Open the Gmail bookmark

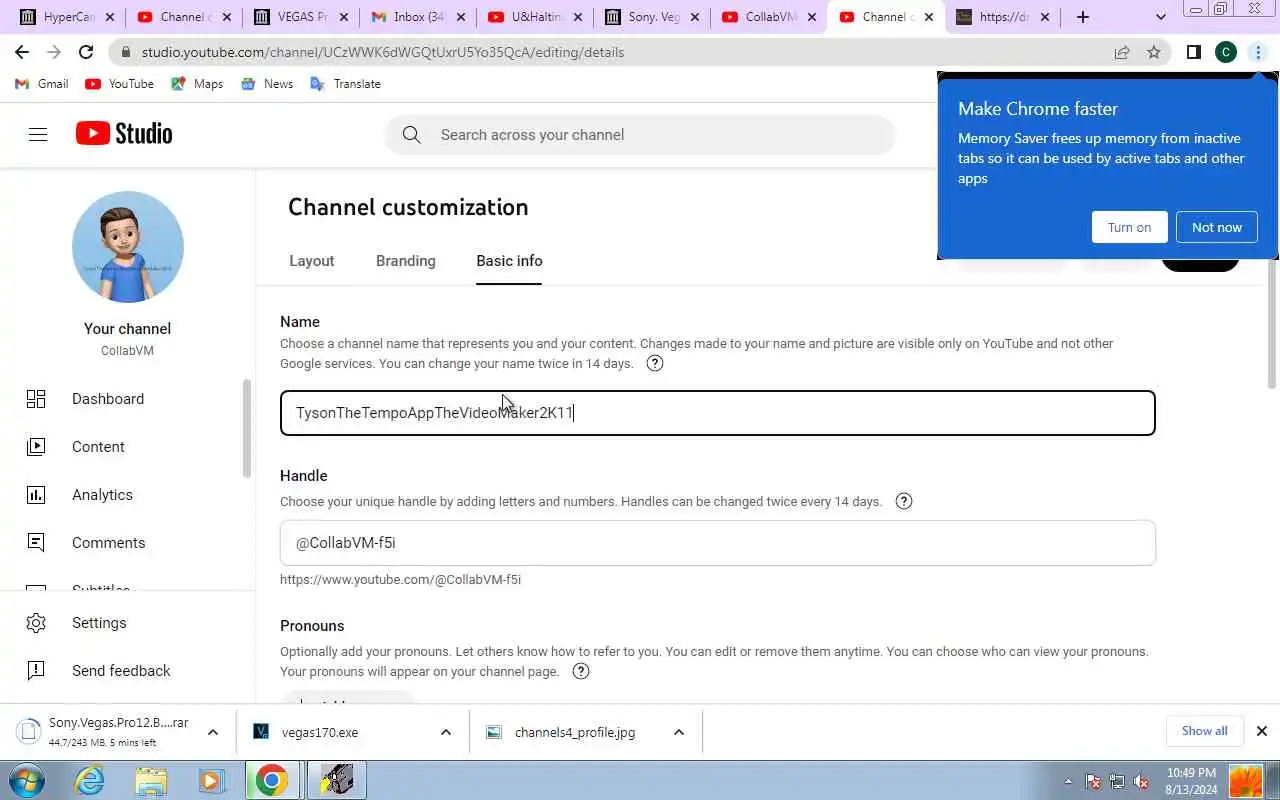coord(42,84)
